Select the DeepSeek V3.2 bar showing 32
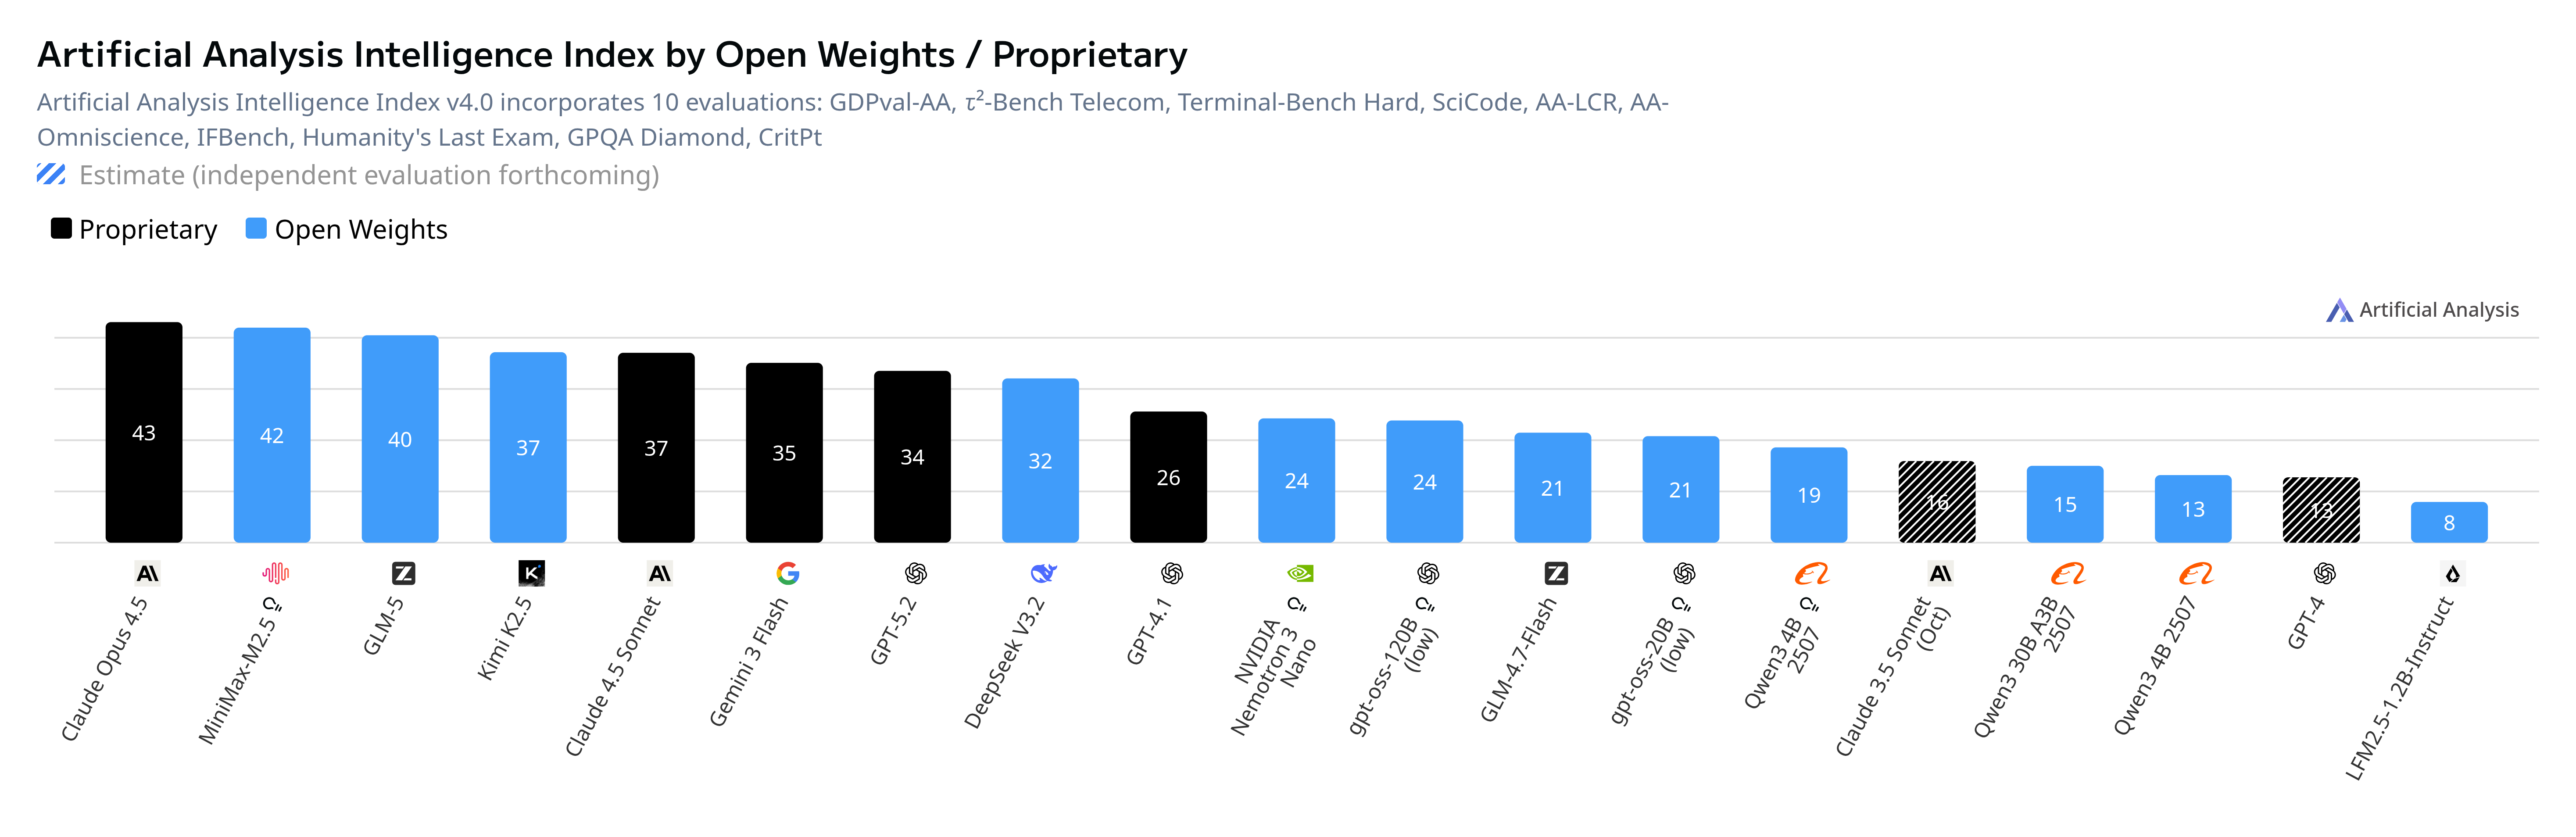Screen dimensions: 2576x837 coord(1040,460)
